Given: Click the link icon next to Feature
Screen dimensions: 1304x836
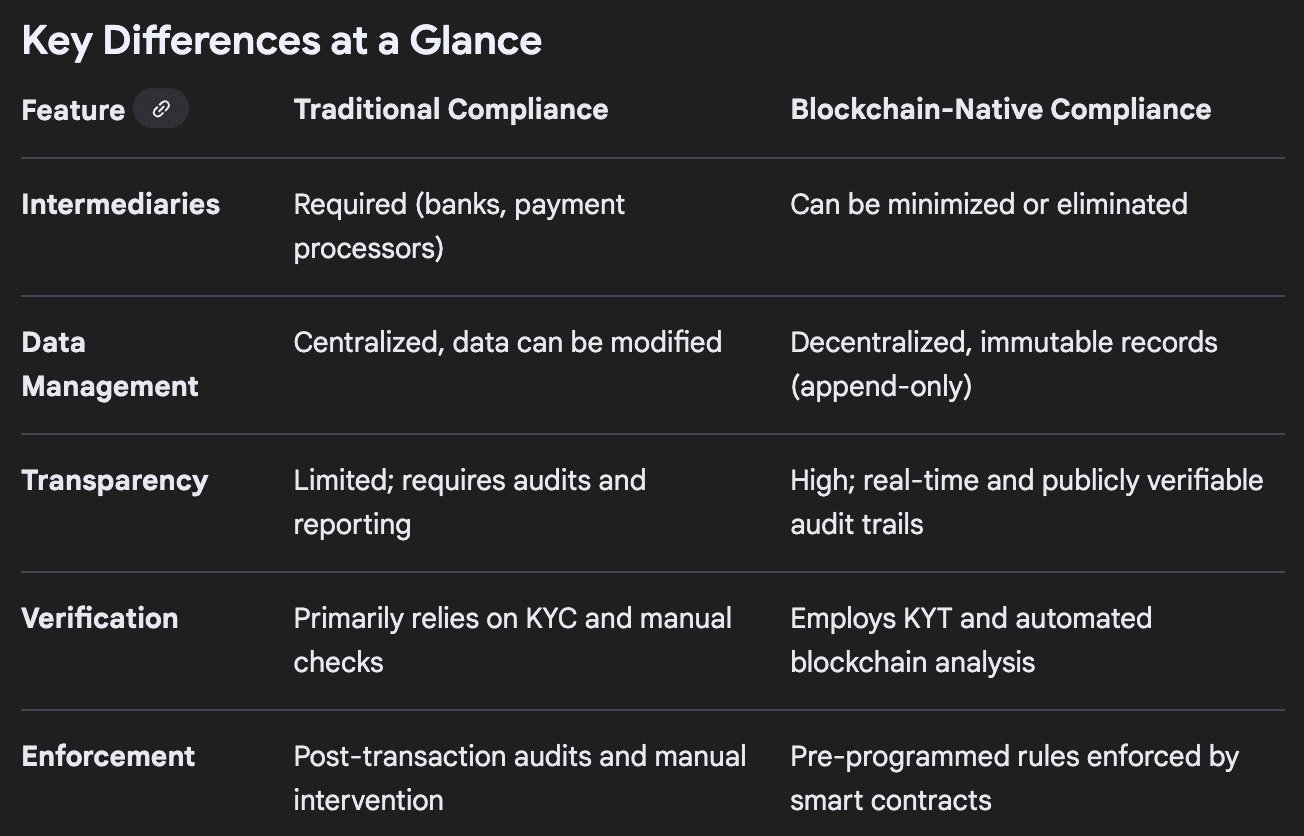Looking at the screenshot, I should [161, 109].
